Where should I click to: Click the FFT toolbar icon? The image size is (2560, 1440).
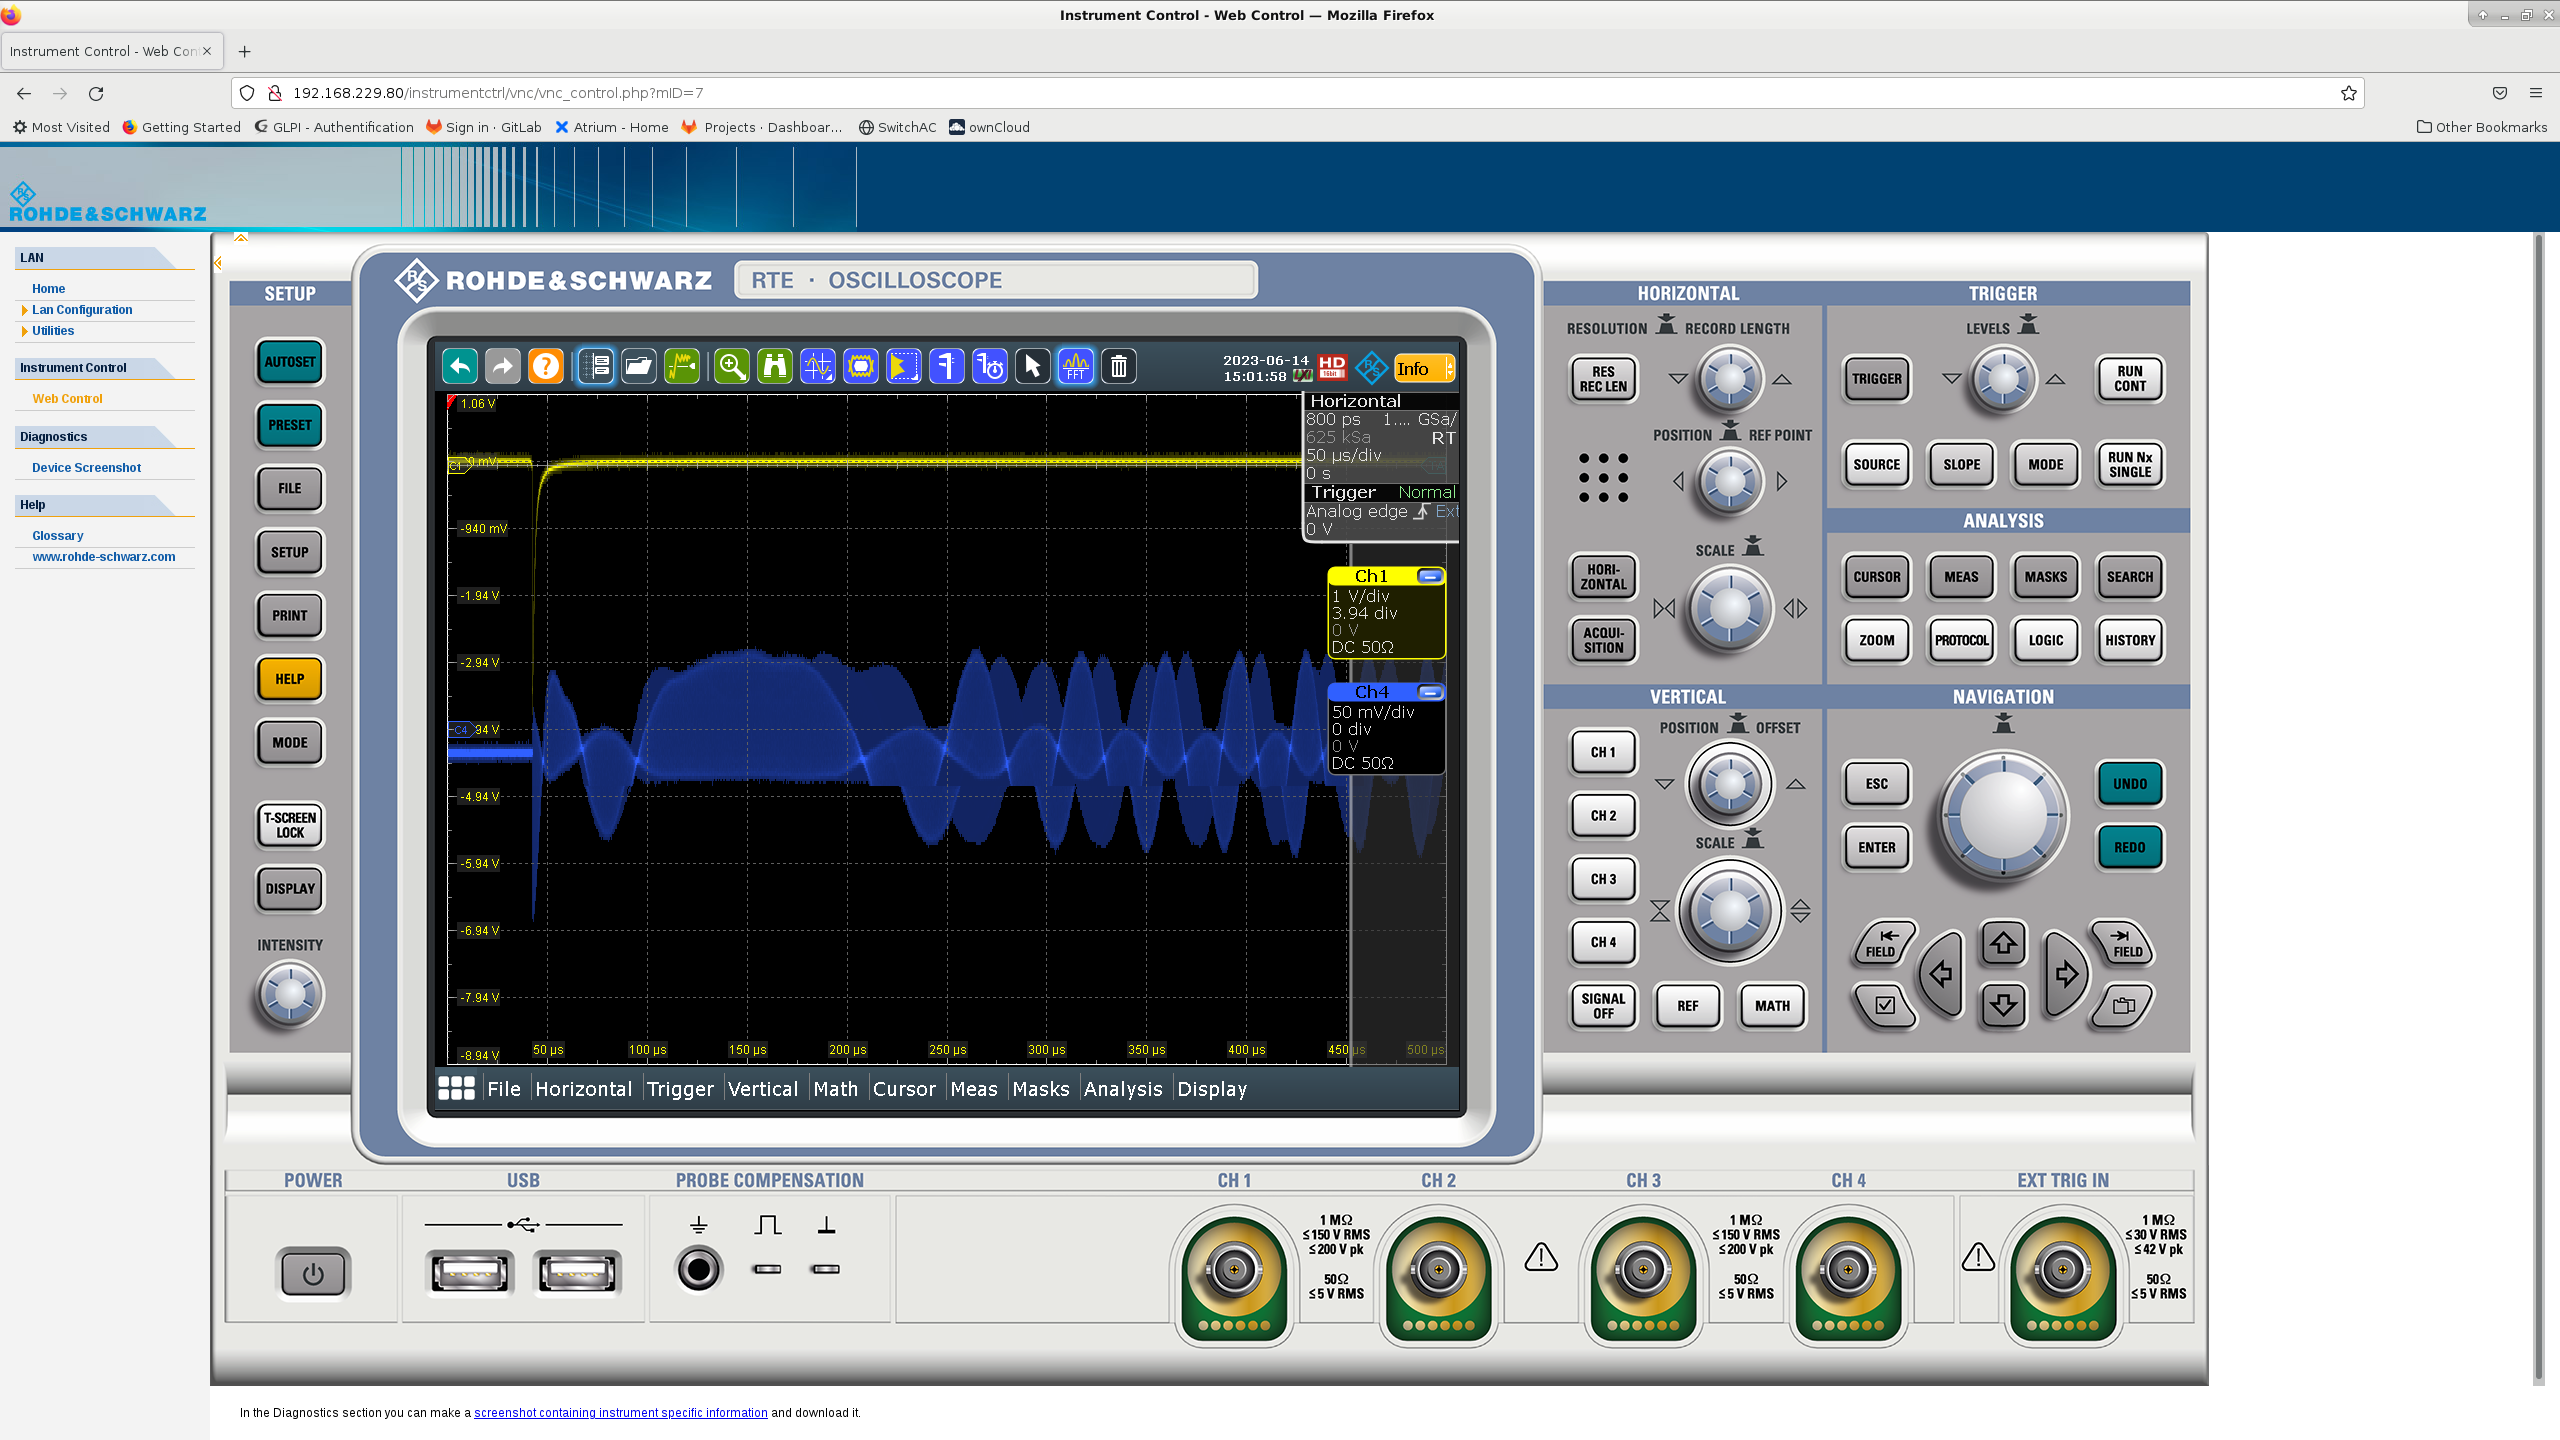1075,366
